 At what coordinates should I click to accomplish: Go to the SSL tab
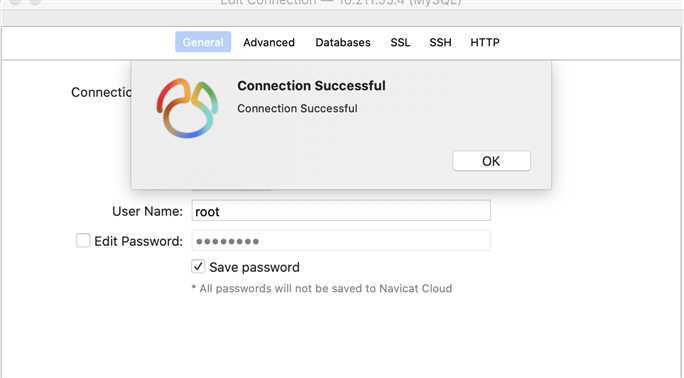click(400, 42)
